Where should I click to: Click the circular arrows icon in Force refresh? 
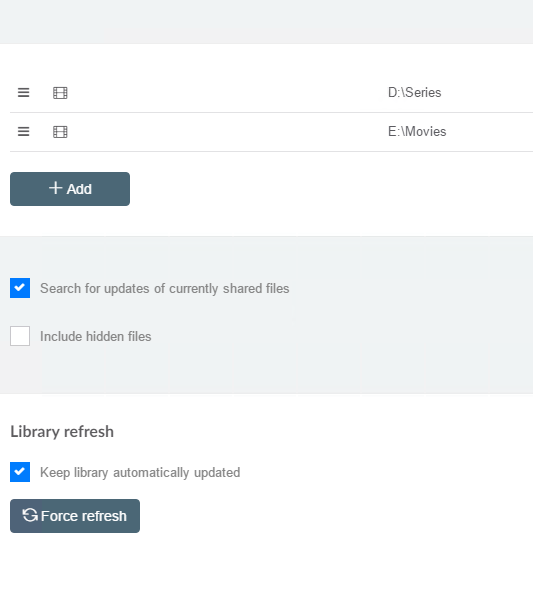(x=30, y=515)
